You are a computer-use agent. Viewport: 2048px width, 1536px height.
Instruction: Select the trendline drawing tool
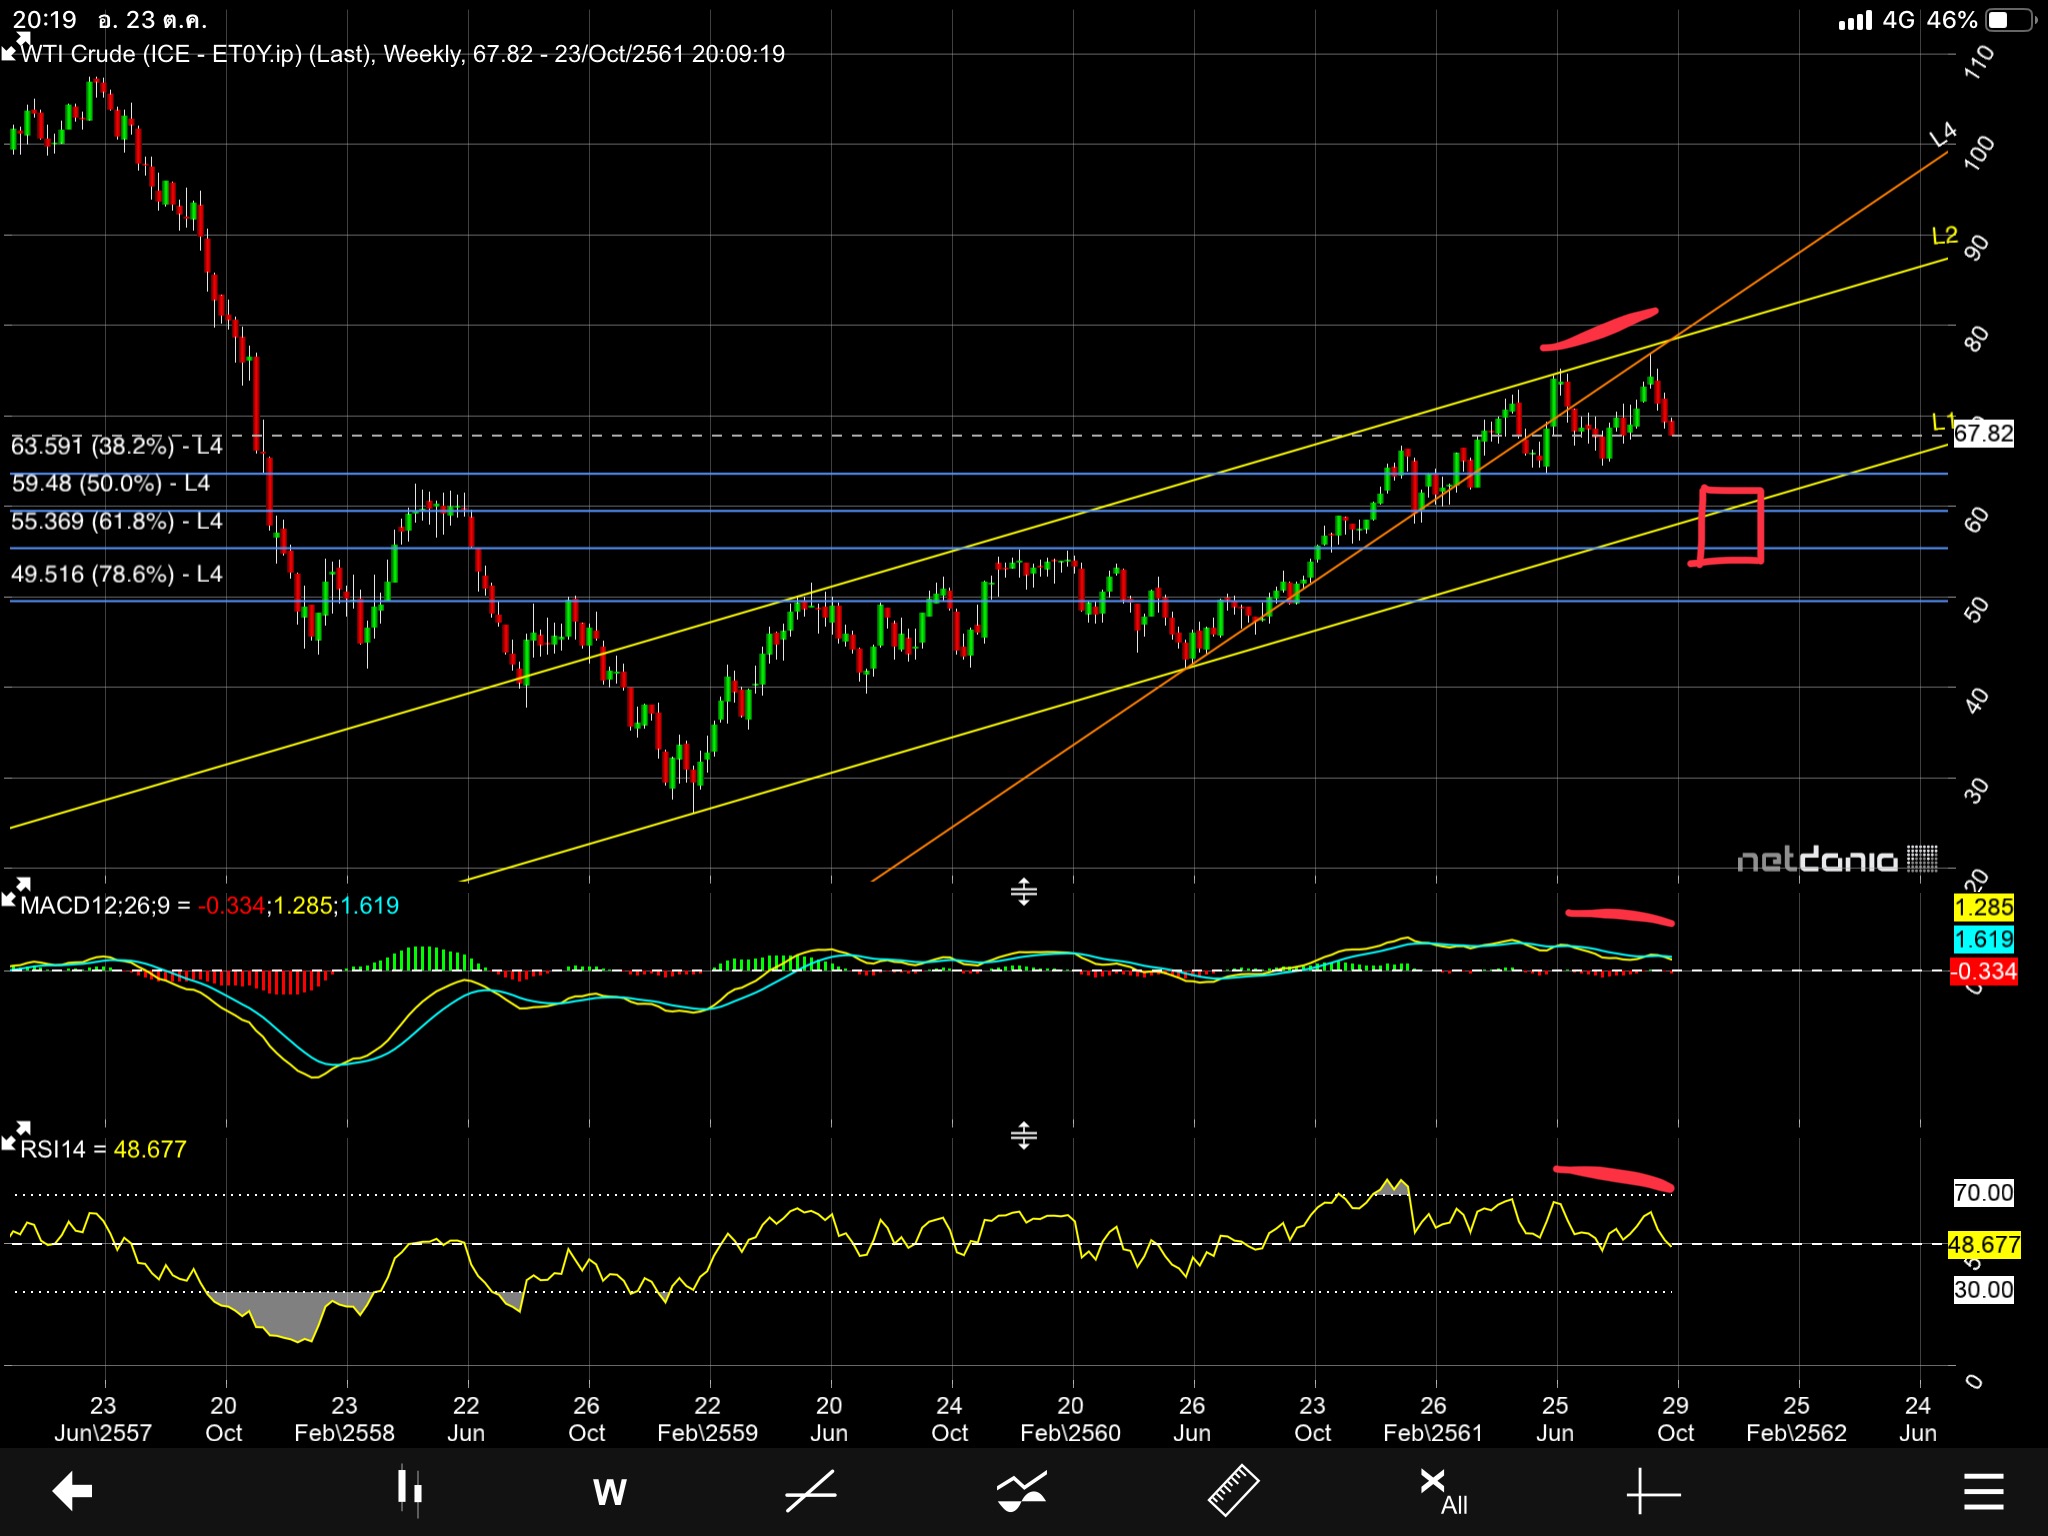point(810,1491)
